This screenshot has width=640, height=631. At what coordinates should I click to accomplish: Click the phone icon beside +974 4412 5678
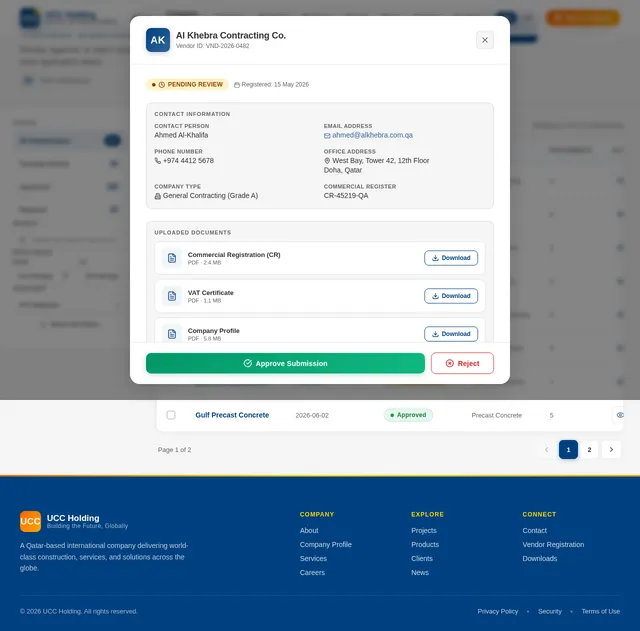pos(158,161)
